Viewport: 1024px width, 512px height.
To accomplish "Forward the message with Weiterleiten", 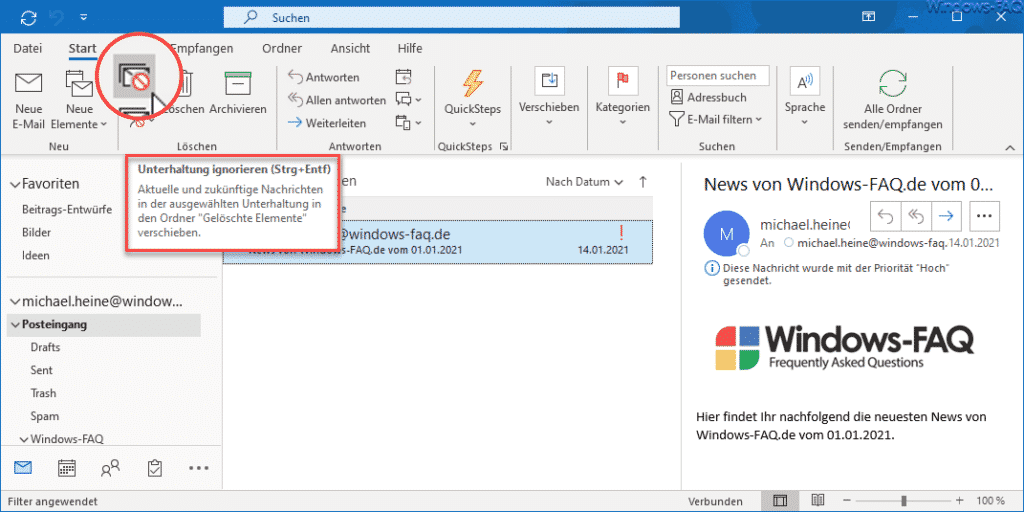I will pos(327,123).
